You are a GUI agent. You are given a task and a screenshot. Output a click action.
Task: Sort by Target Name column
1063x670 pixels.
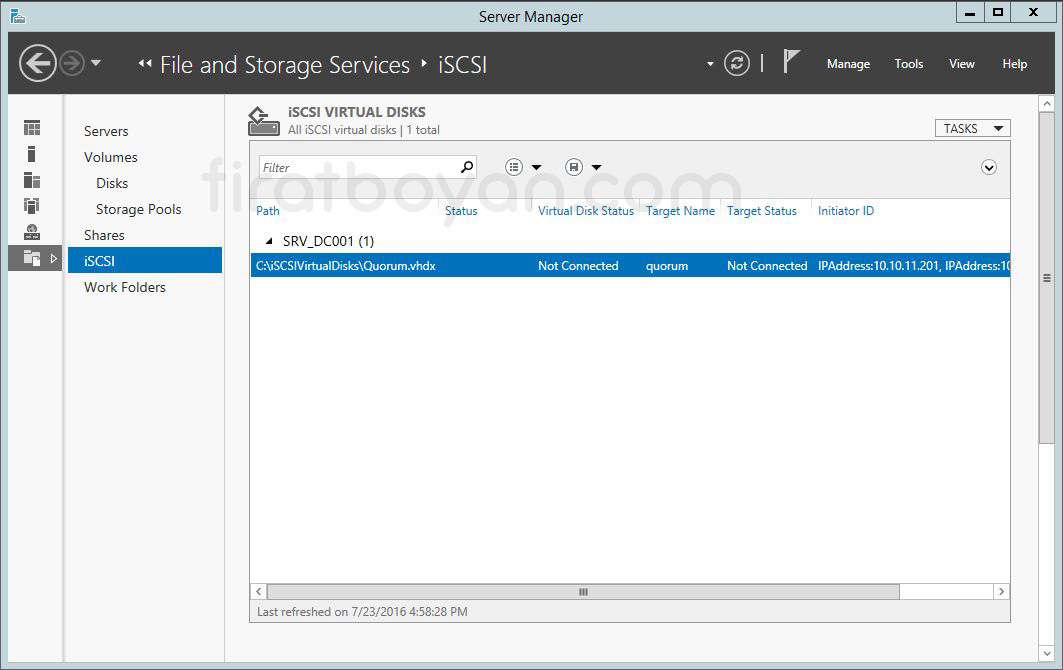680,211
